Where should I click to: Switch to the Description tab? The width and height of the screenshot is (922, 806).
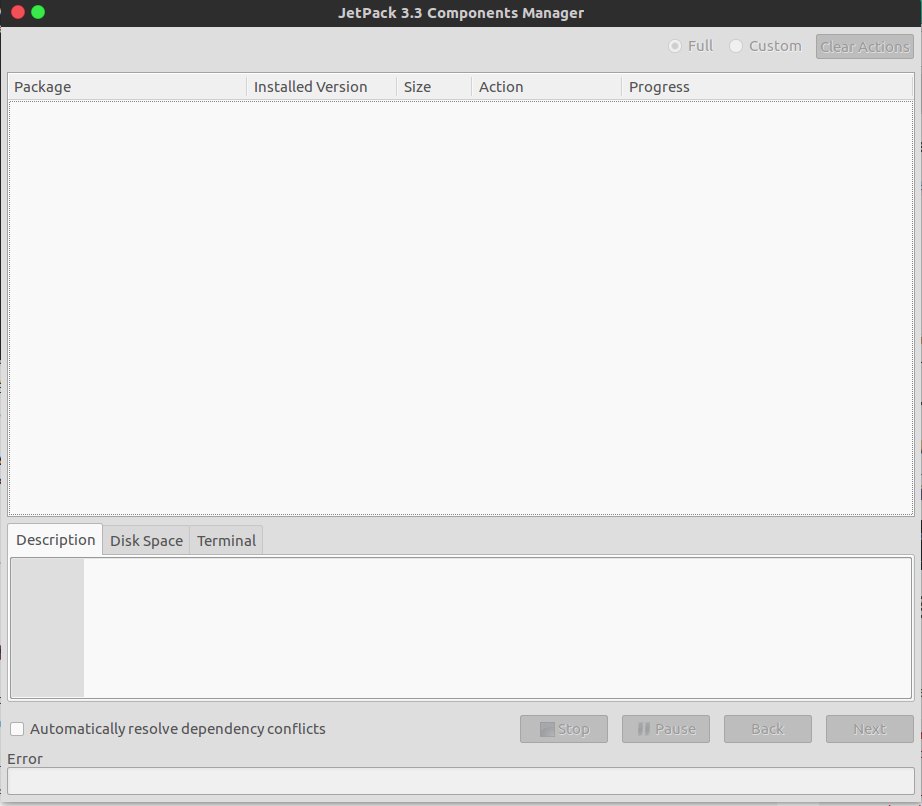pos(55,540)
